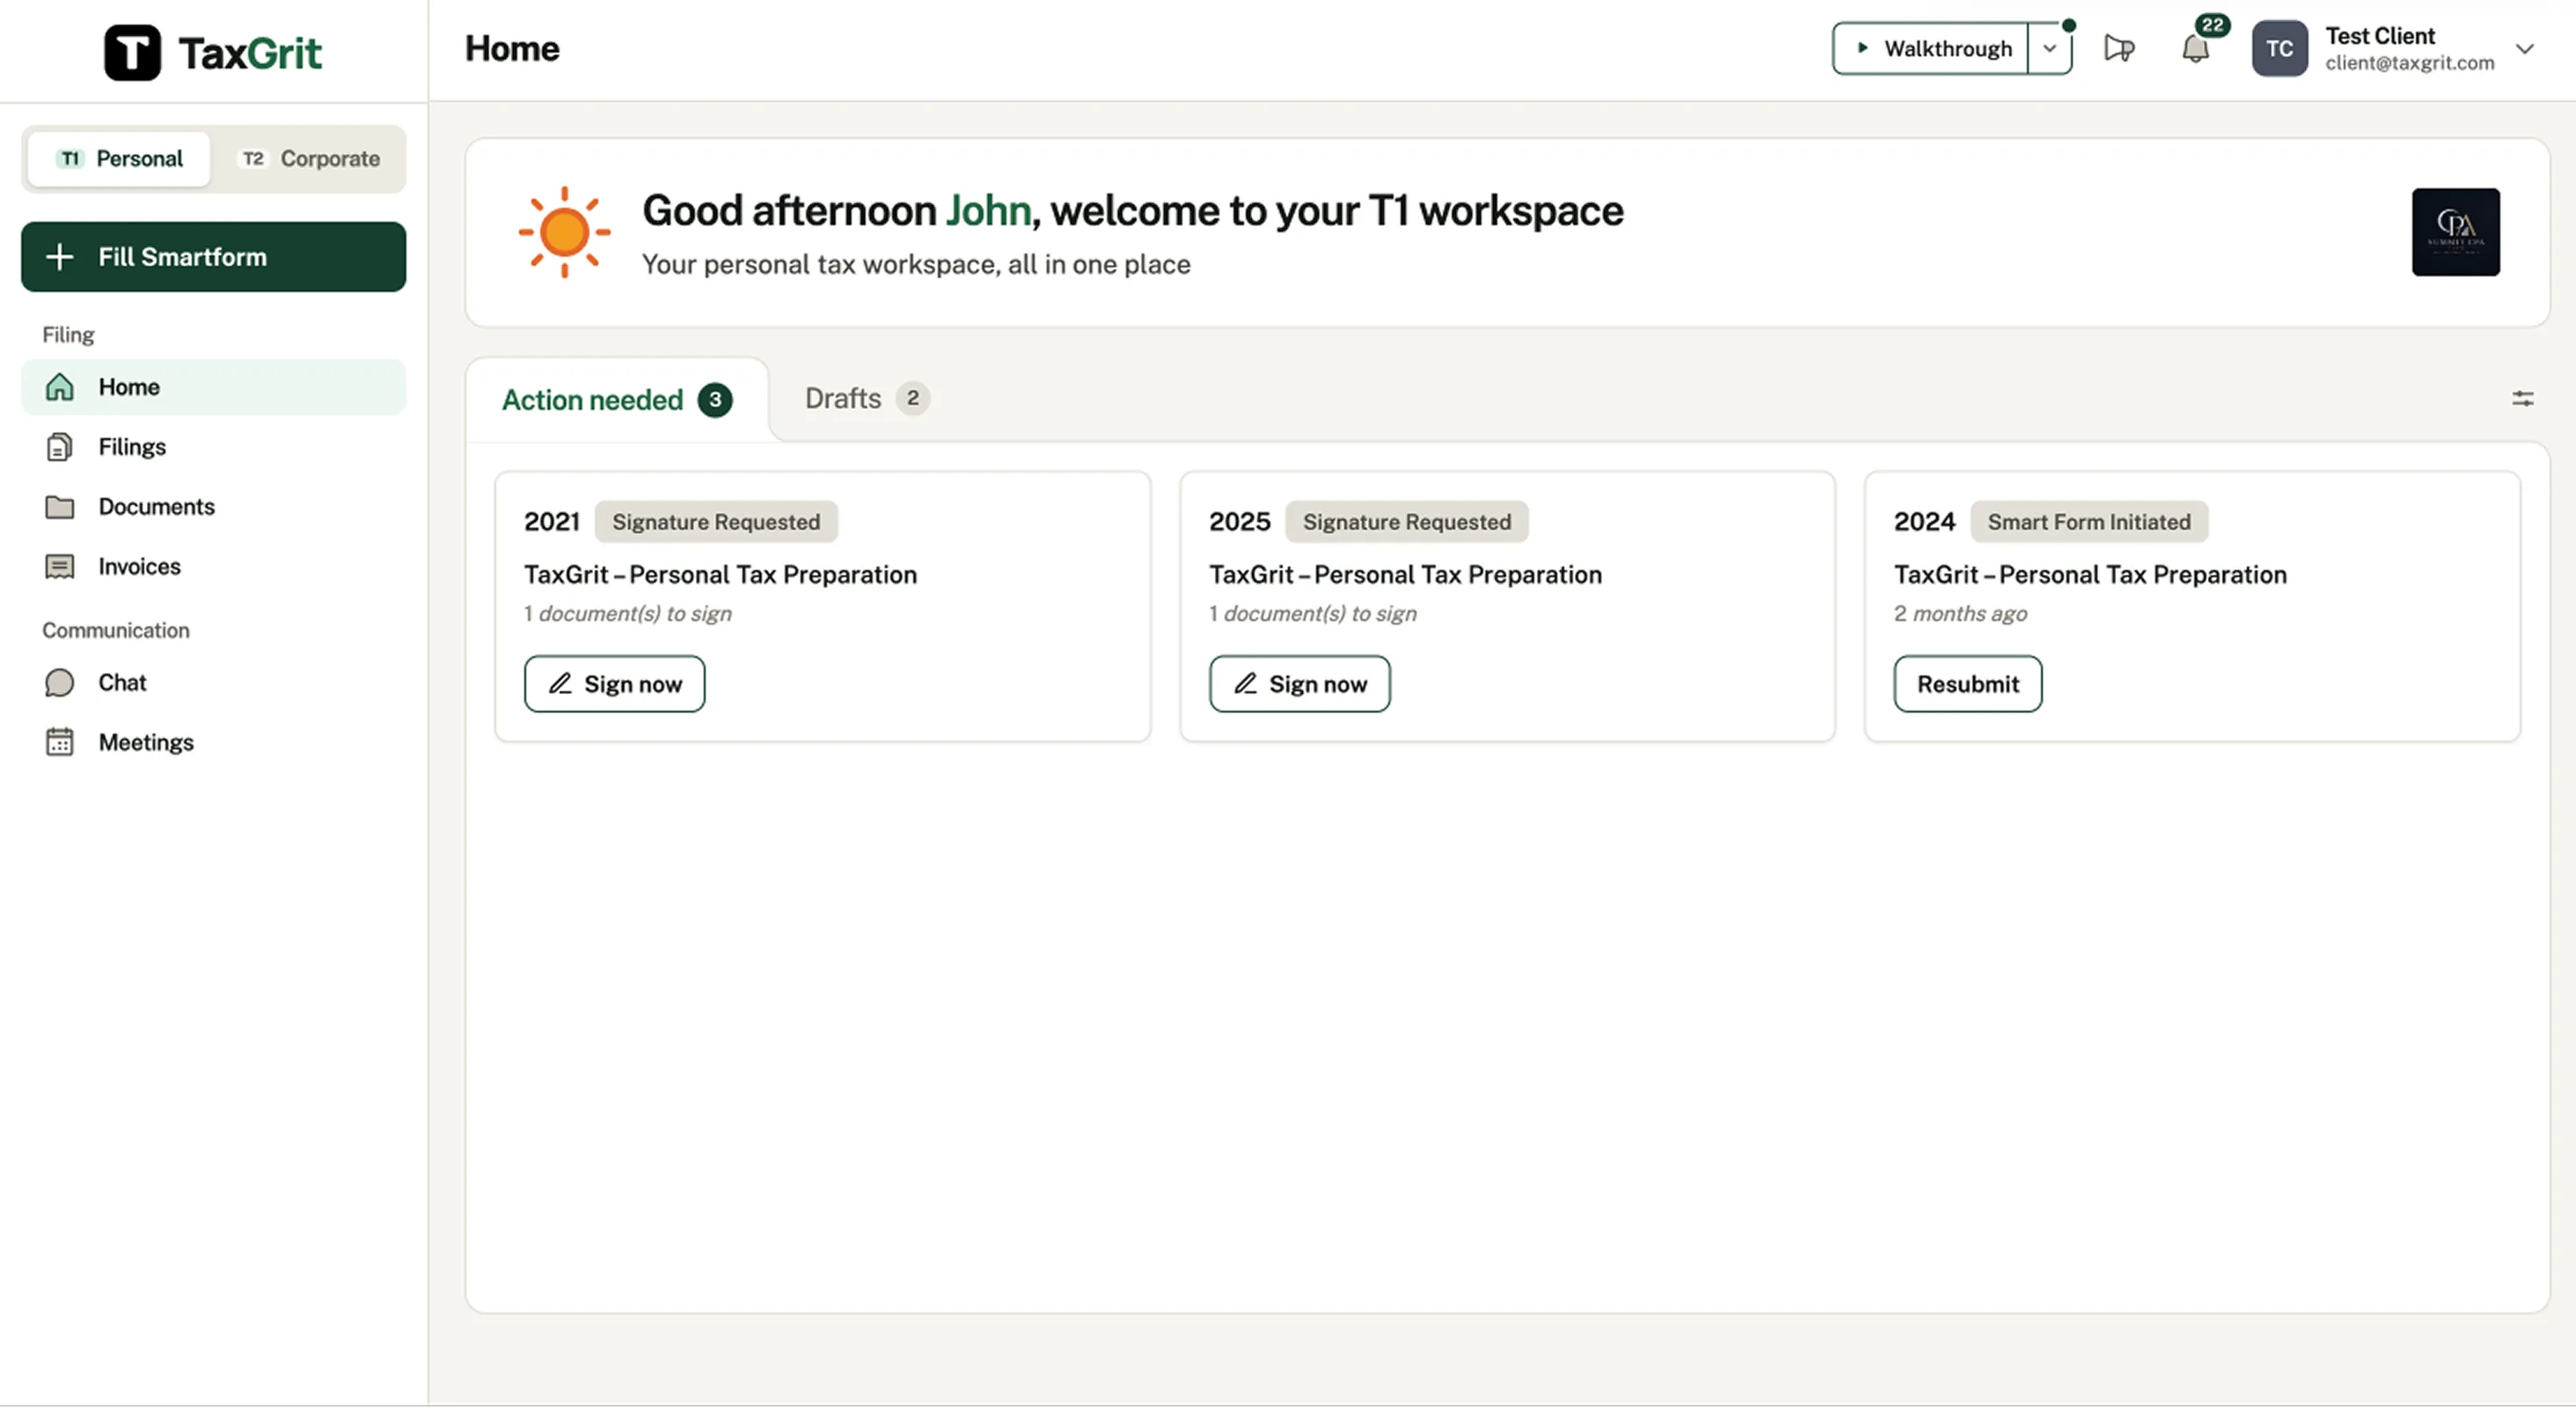Open Invoices in sidebar
Screen dimensions: 2576x1411
click(213, 567)
